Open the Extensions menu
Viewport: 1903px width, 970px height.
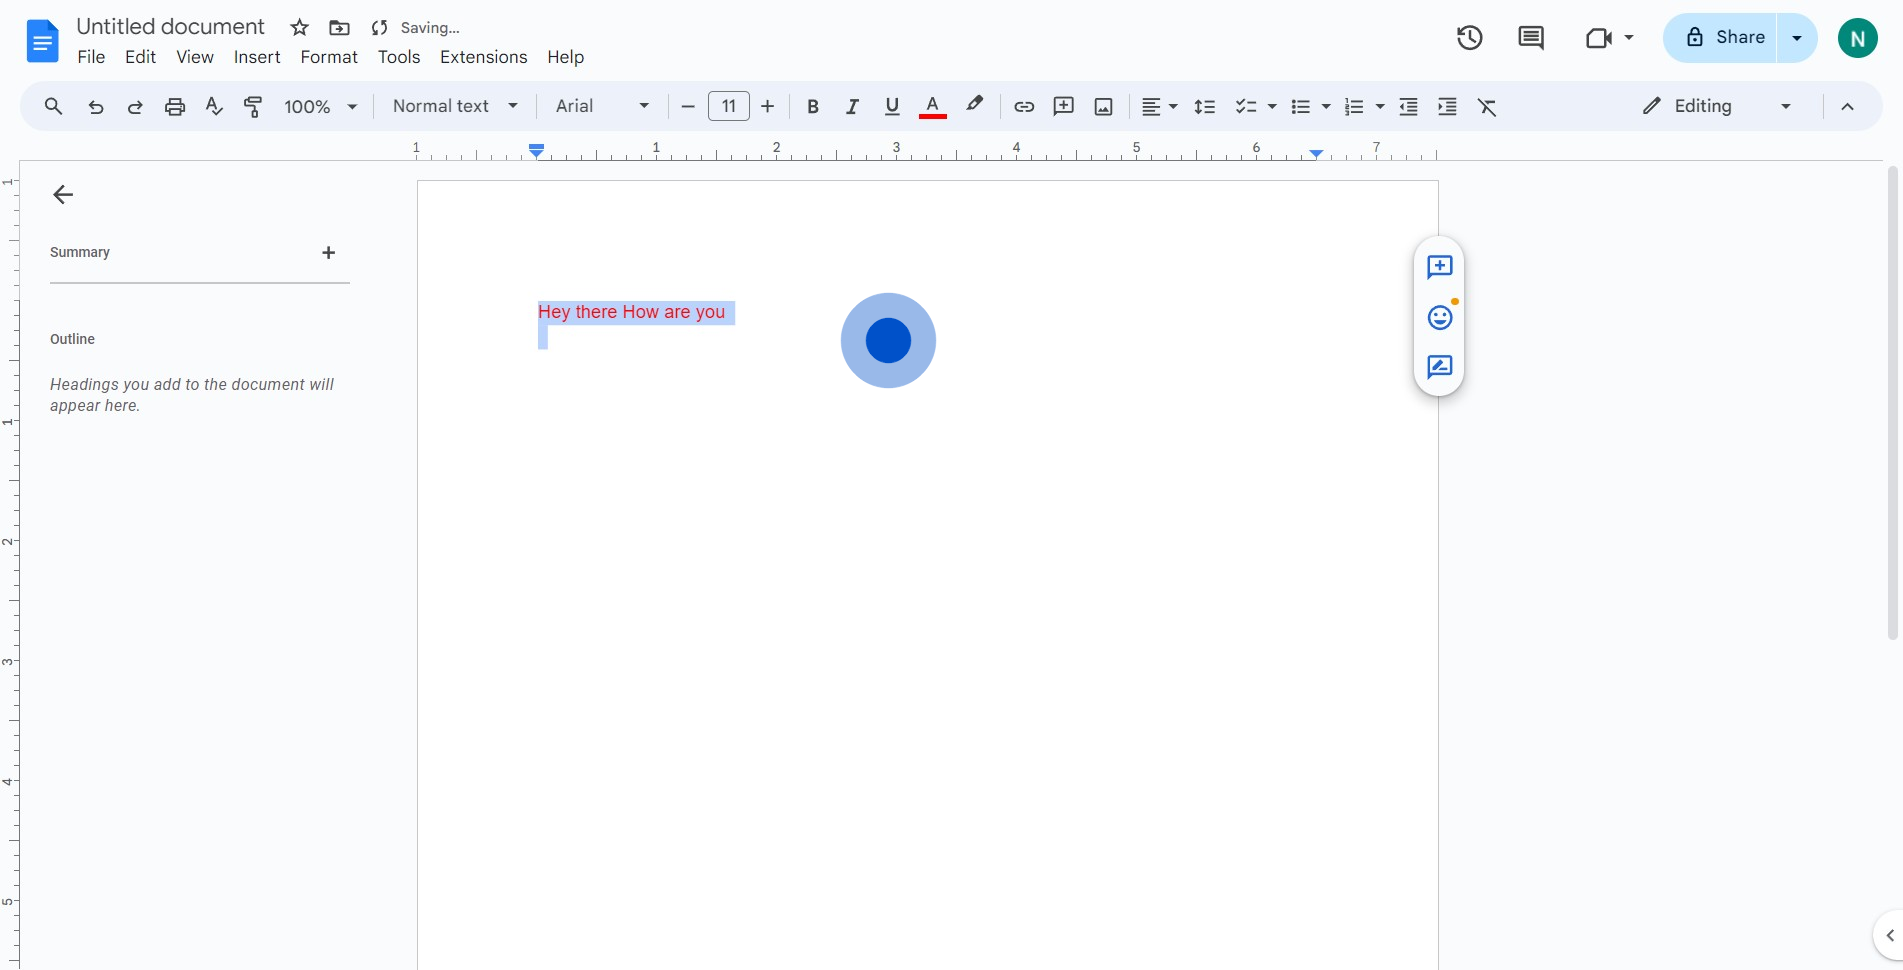pyautogui.click(x=484, y=57)
